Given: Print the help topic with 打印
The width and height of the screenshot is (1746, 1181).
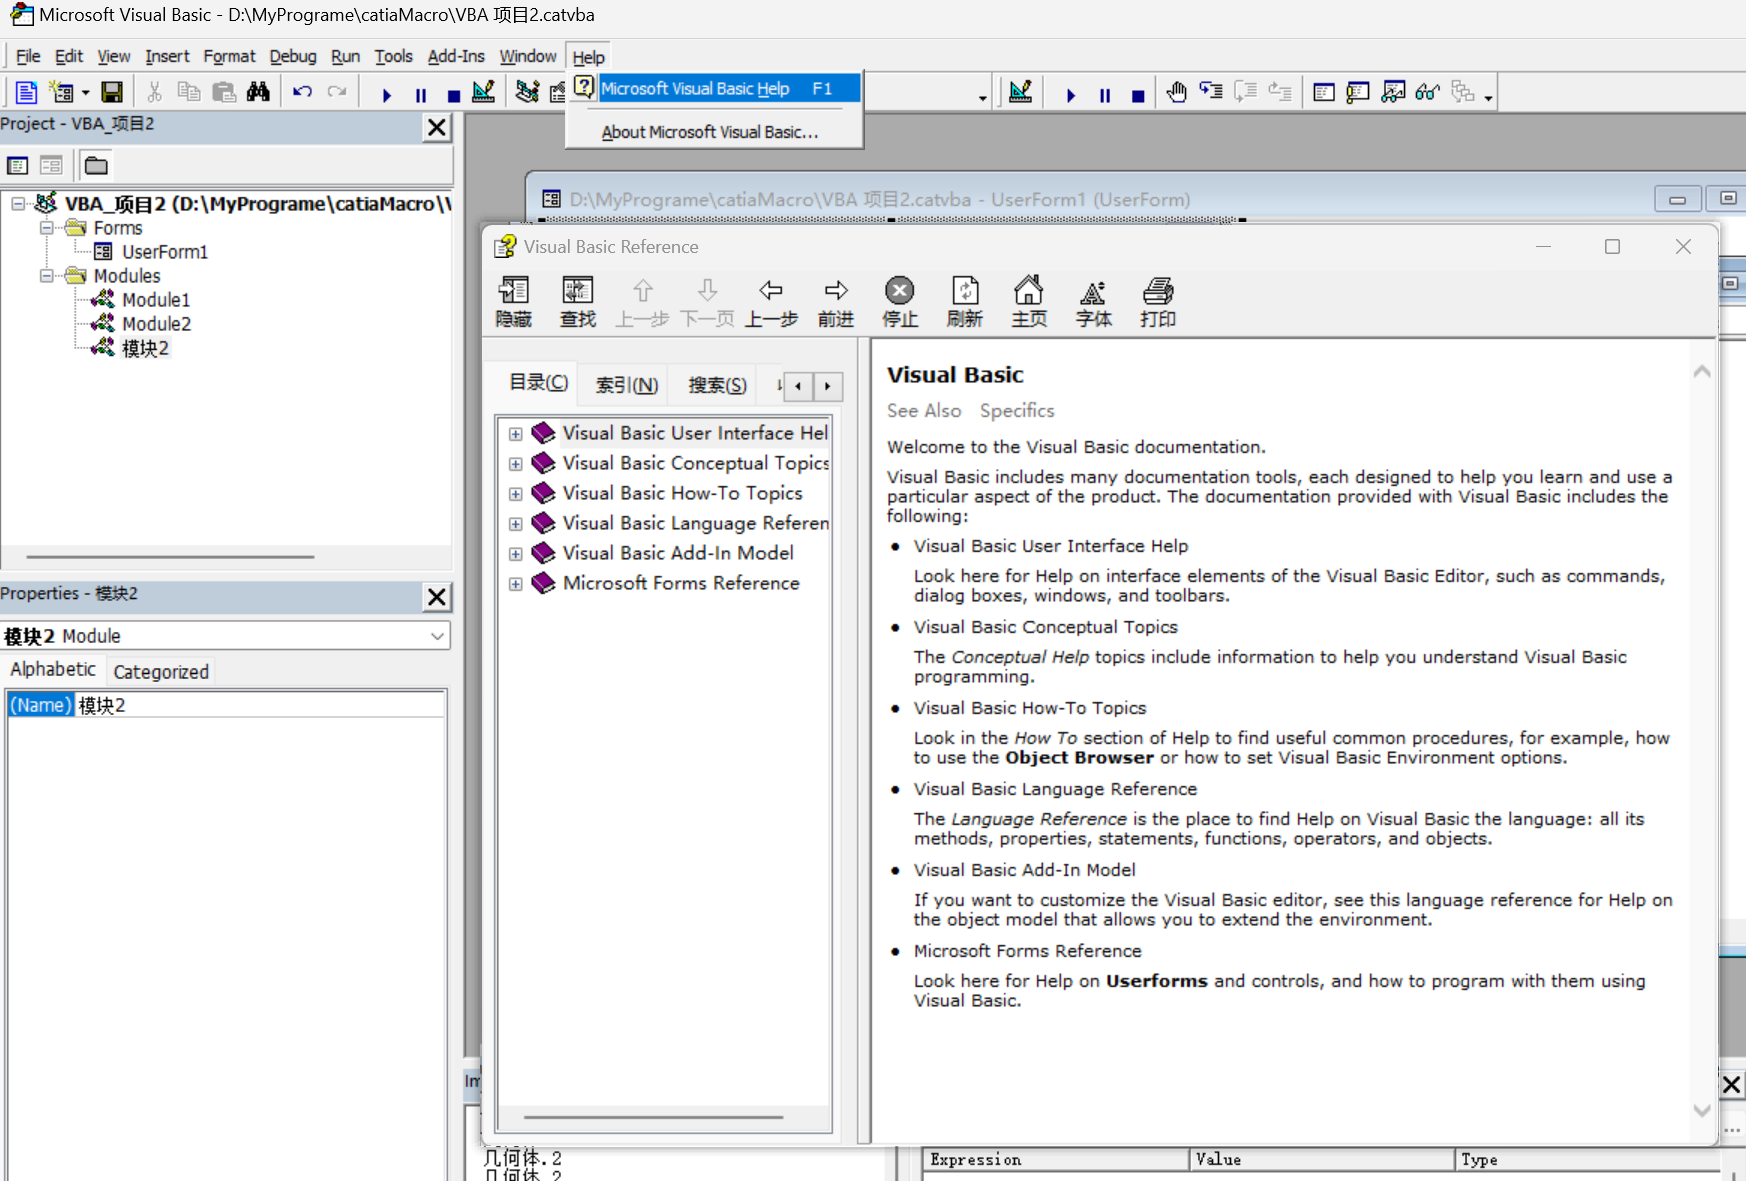Looking at the screenshot, I should pyautogui.click(x=1158, y=302).
